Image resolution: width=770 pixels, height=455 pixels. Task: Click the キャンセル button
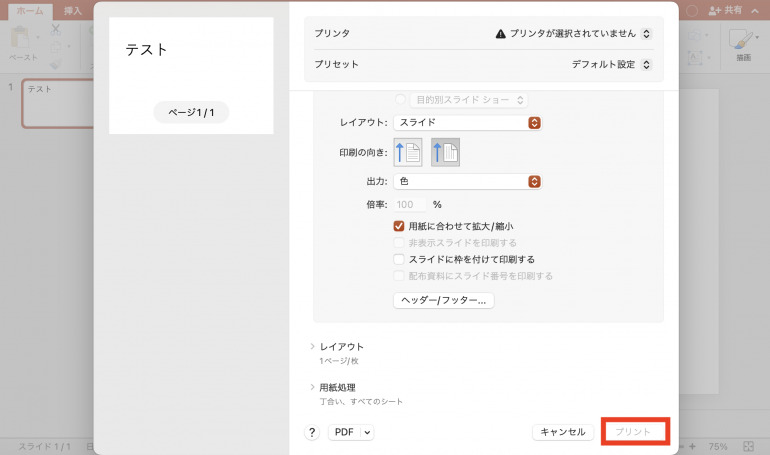(x=562, y=432)
